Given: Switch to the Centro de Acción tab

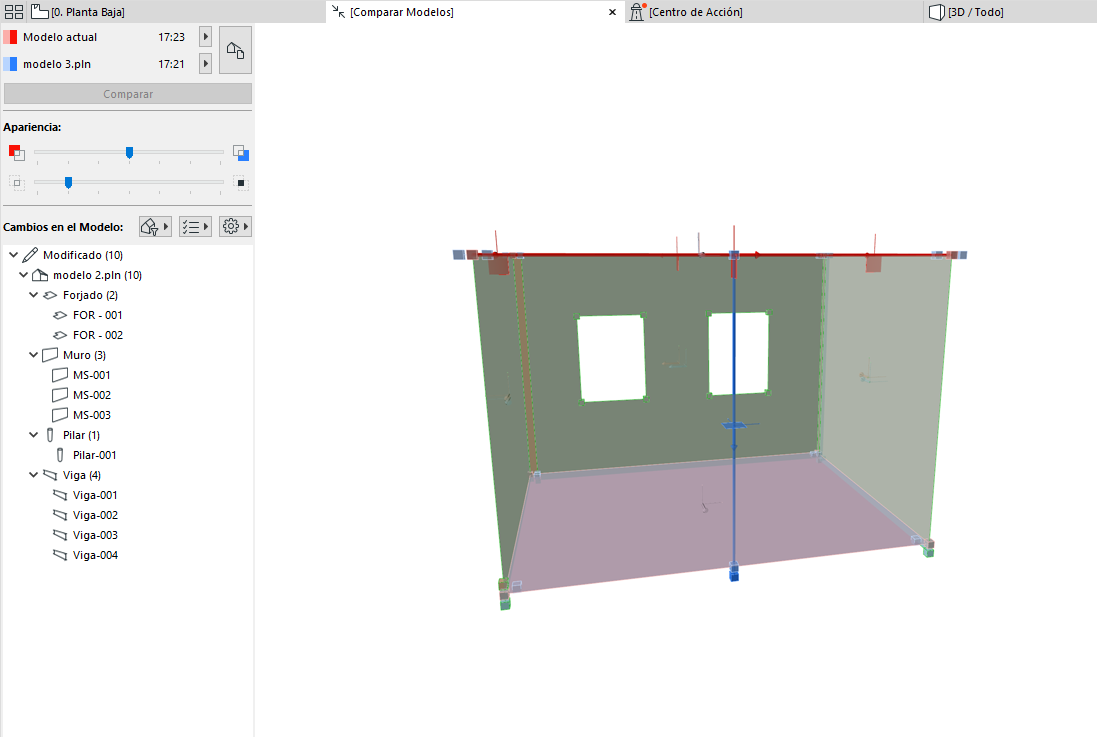Looking at the screenshot, I should coord(695,12).
